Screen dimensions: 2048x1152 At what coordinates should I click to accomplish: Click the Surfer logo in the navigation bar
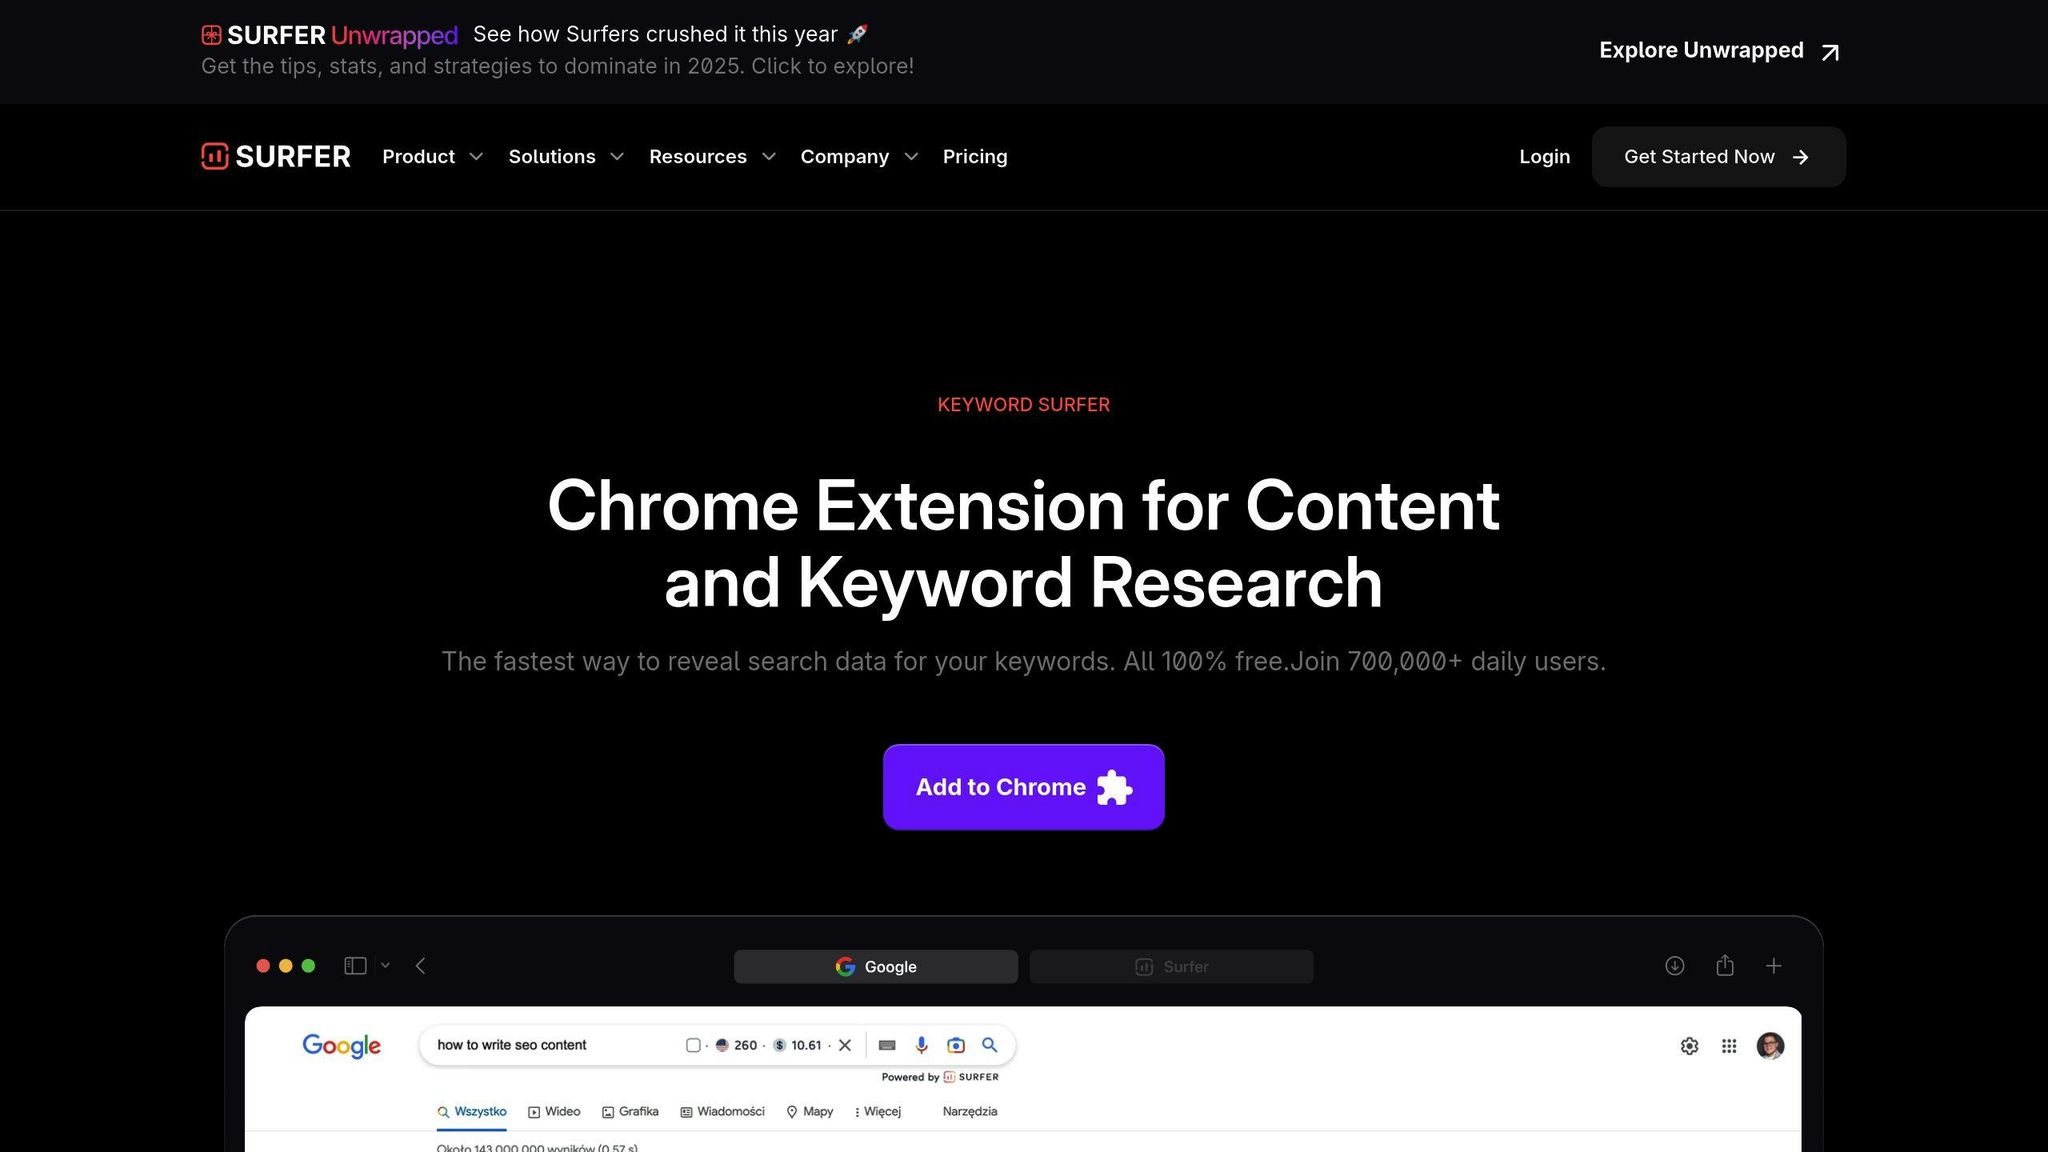coord(276,157)
